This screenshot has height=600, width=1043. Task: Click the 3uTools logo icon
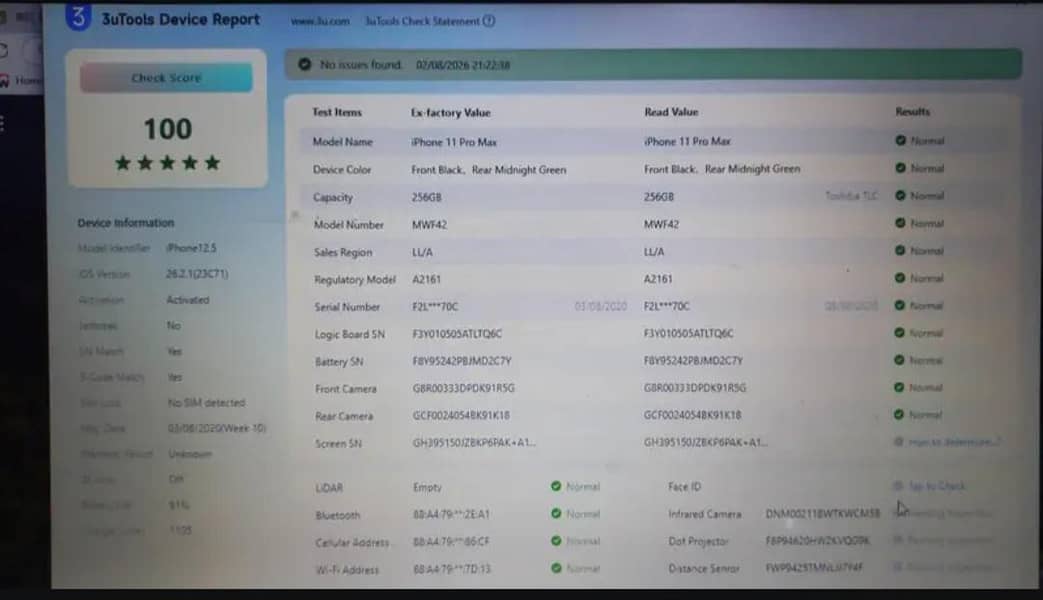click(78, 17)
